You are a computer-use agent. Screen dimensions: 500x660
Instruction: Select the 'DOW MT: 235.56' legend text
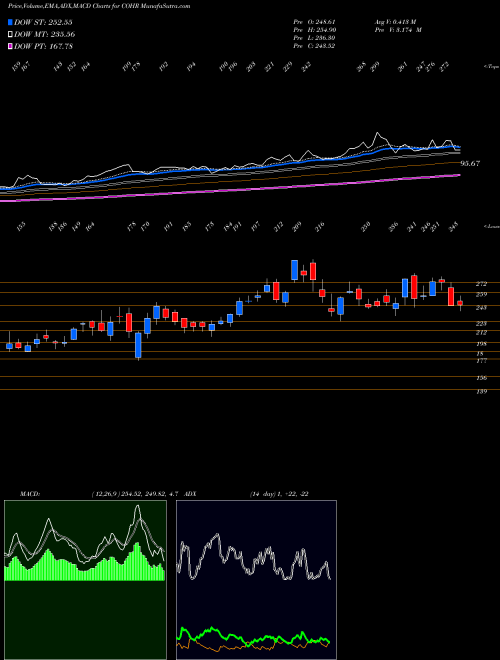click(x=45, y=34)
